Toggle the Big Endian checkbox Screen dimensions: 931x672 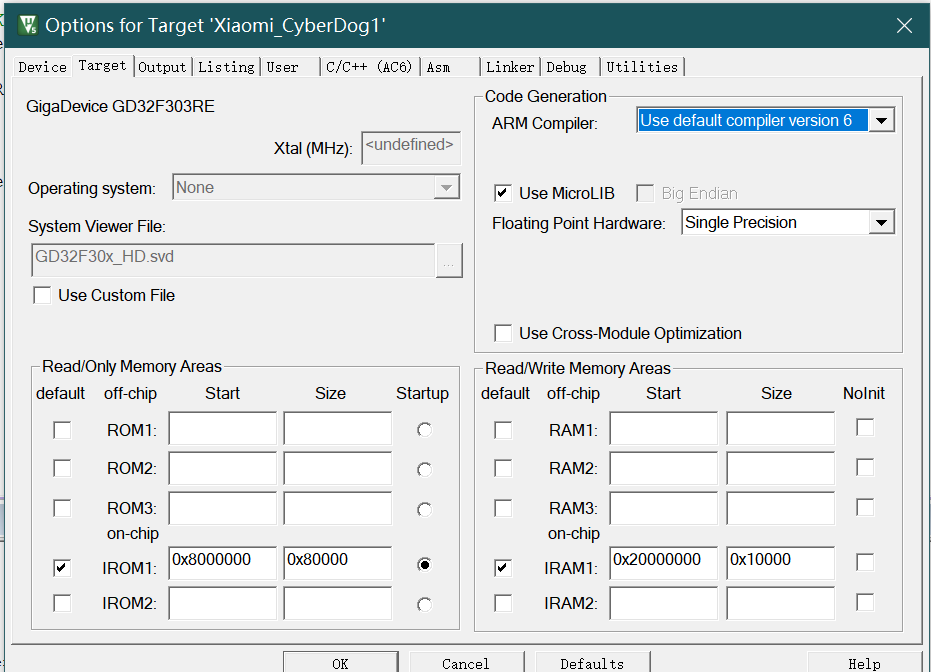[645, 193]
